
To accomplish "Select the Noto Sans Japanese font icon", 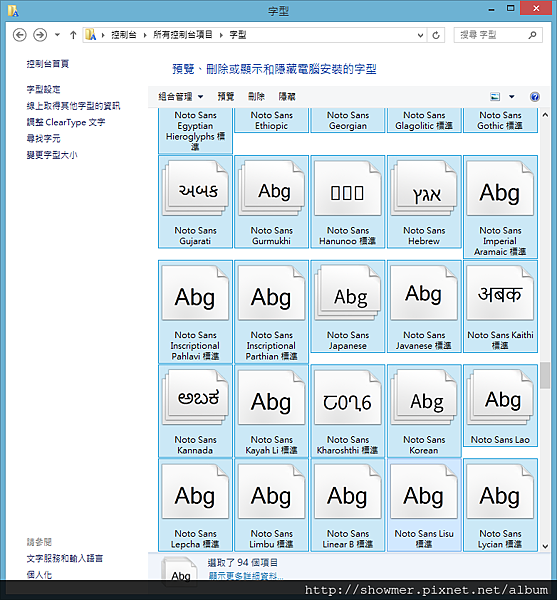I will [x=347, y=293].
